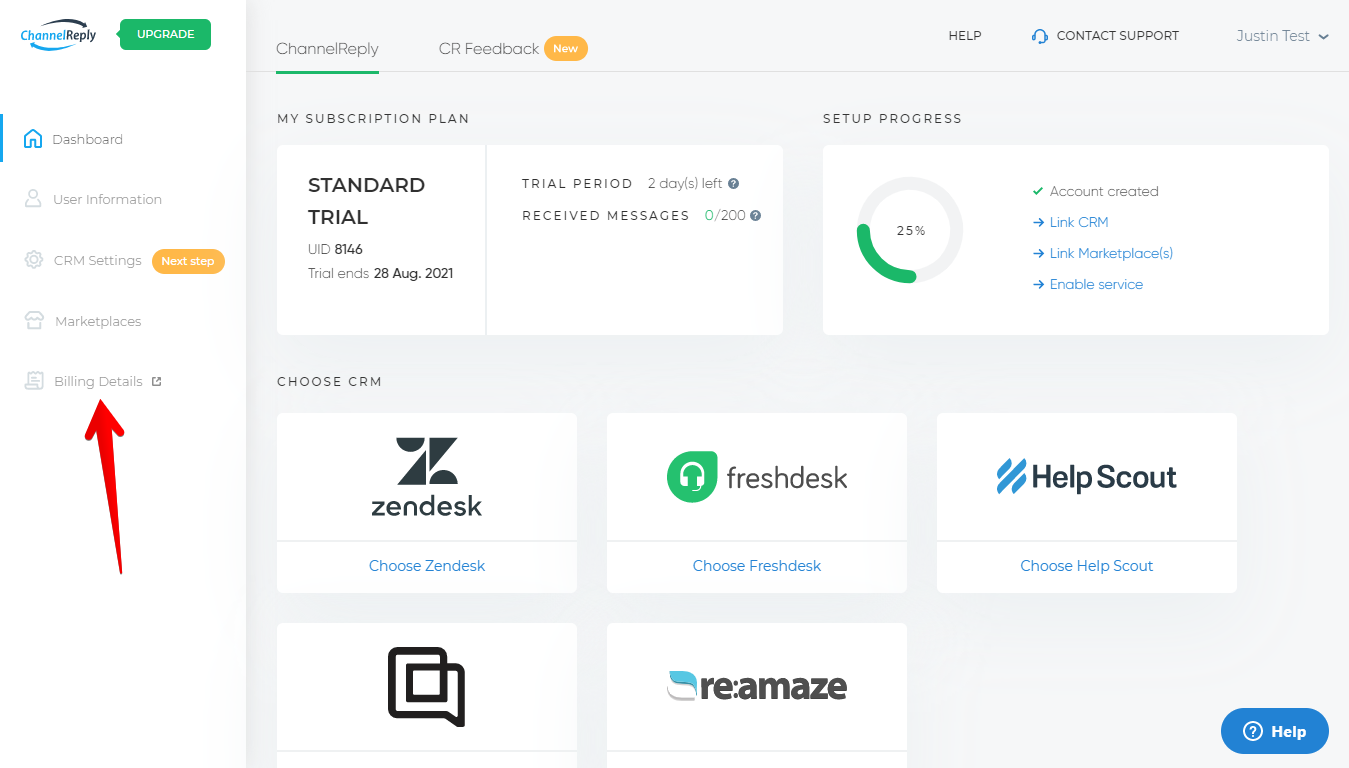Click external link icon beside Billing Details

pos(156,381)
